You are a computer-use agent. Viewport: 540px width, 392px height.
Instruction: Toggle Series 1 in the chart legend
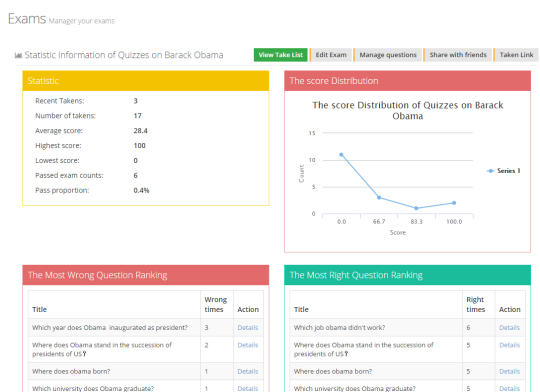coord(503,171)
